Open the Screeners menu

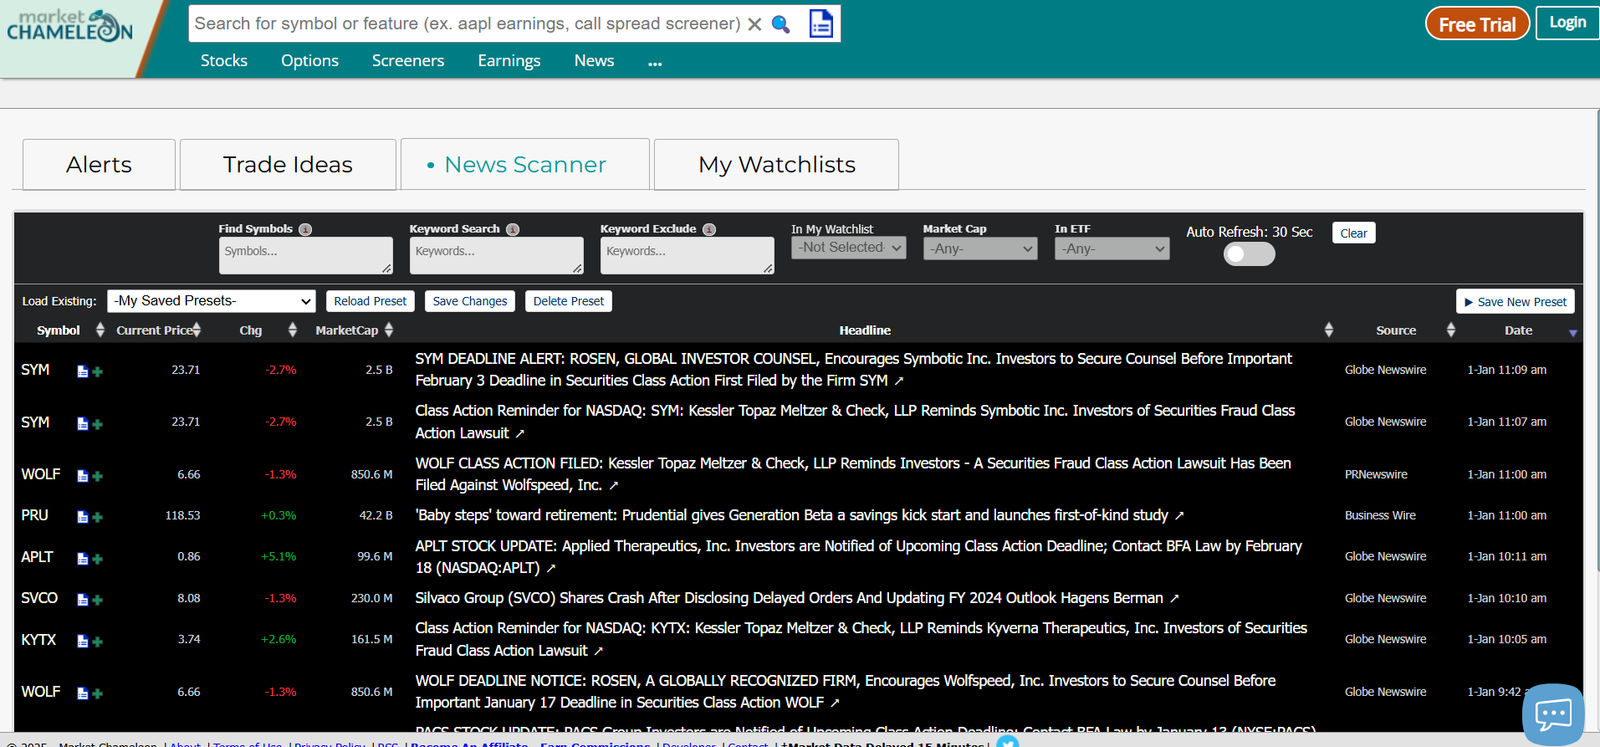(x=408, y=61)
